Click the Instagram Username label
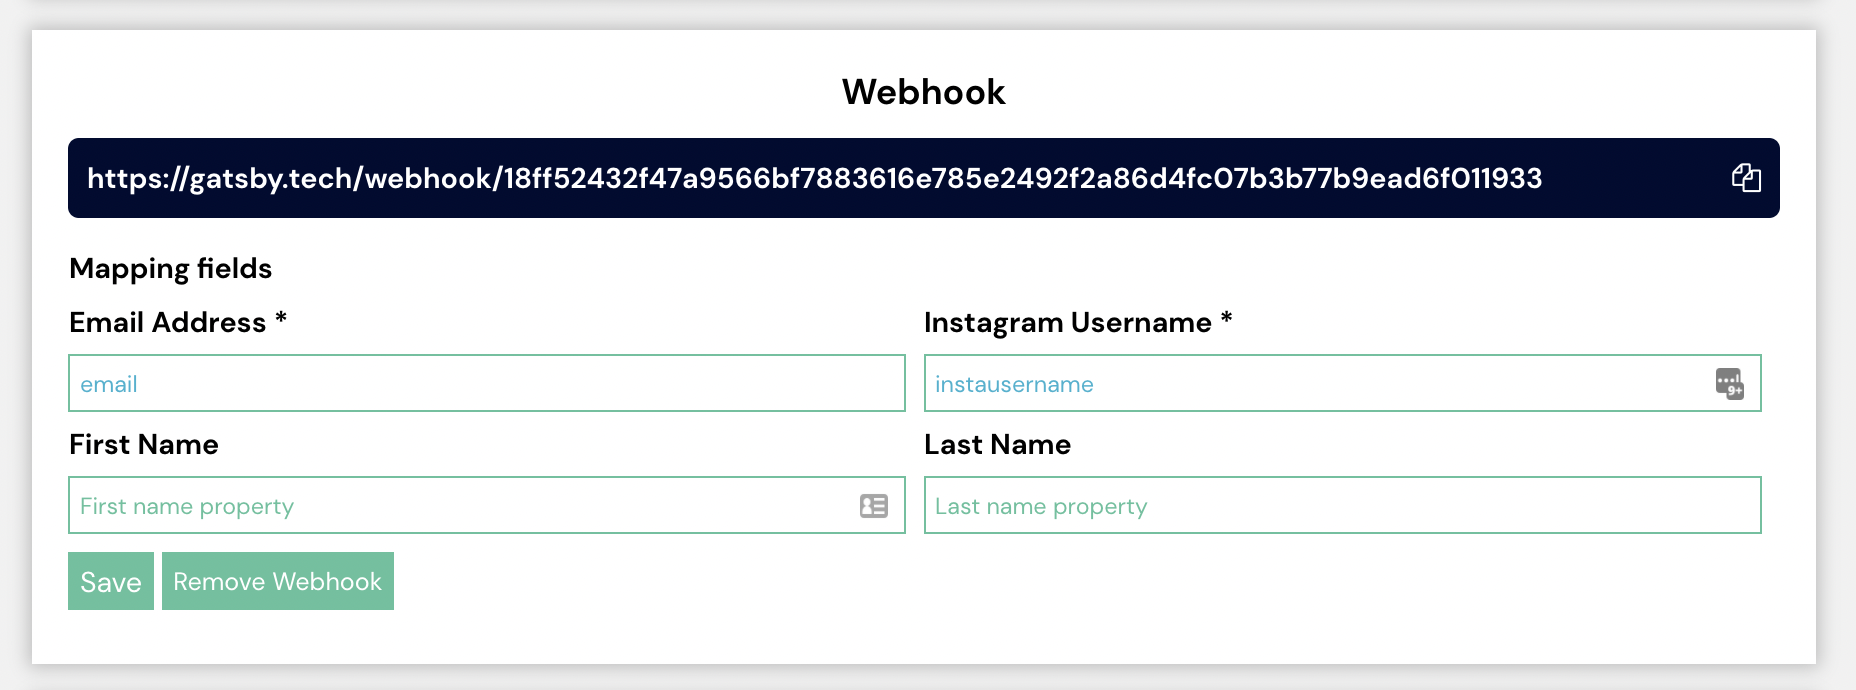The image size is (1856, 690). point(1068,322)
